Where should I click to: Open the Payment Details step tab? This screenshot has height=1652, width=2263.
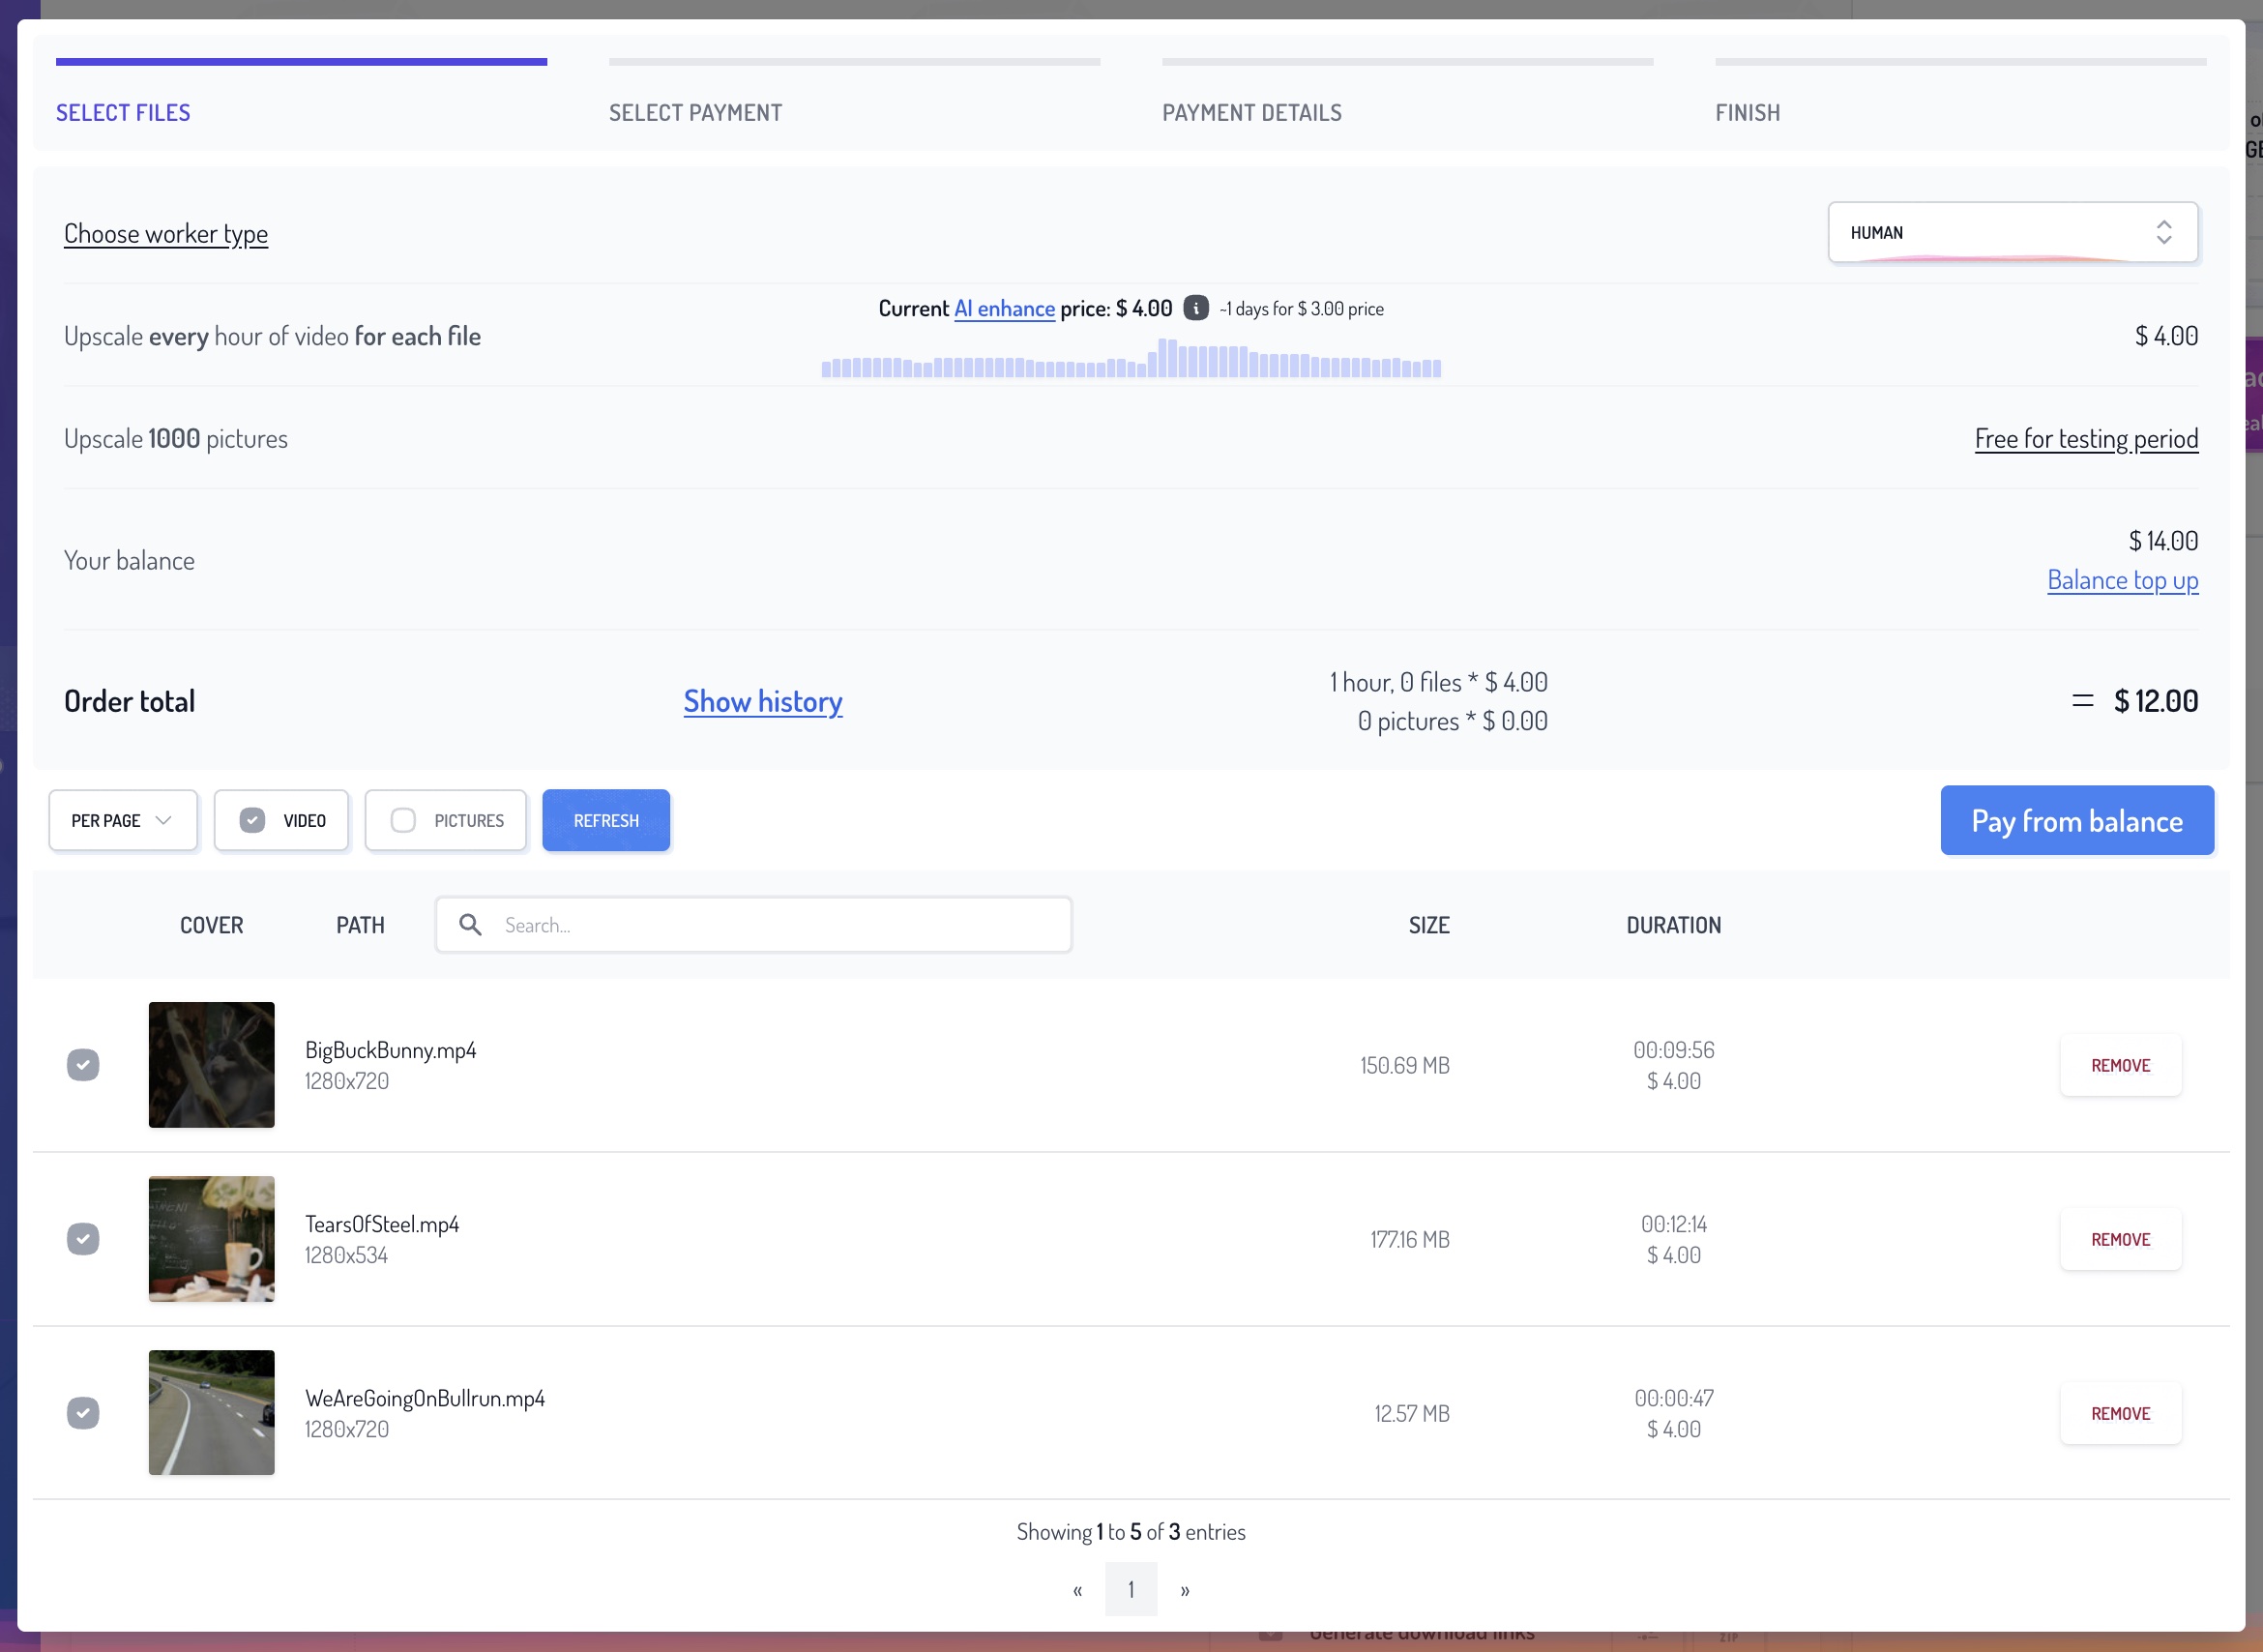pyautogui.click(x=1251, y=112)
